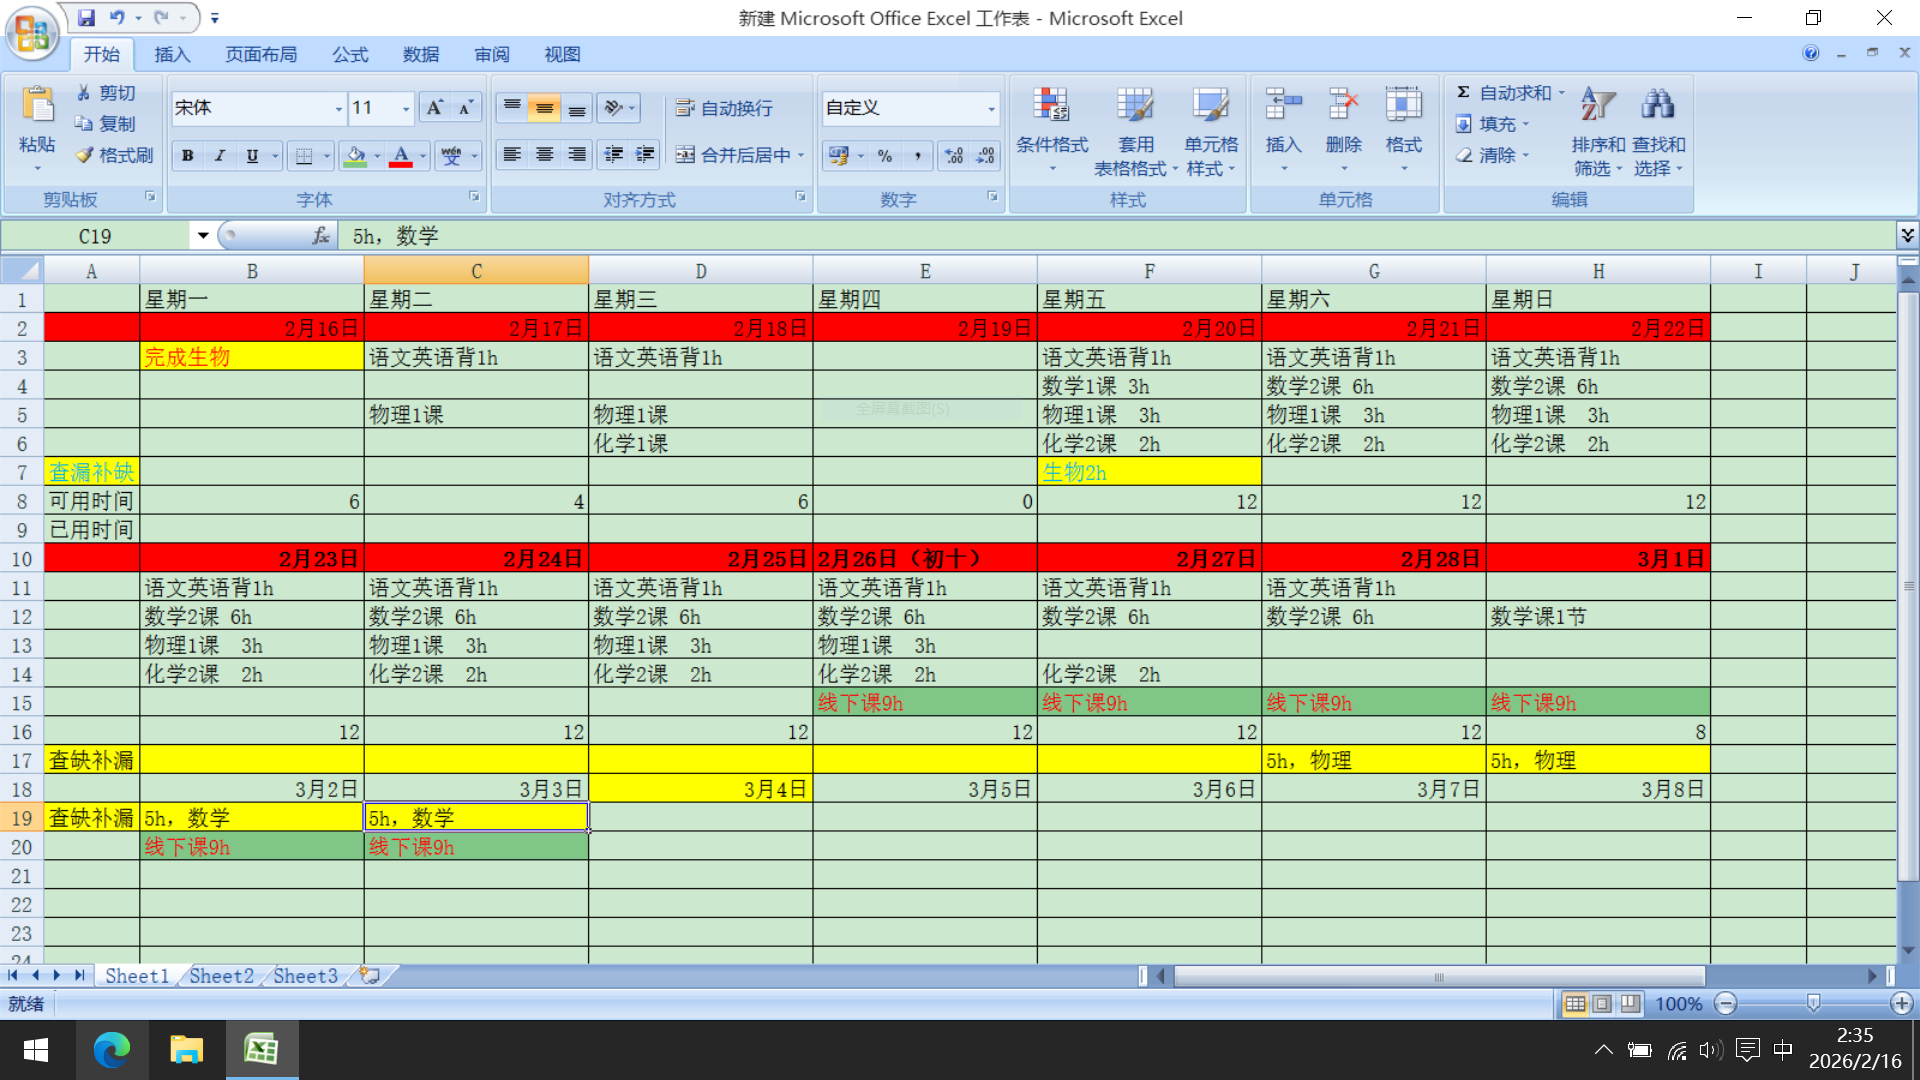
Task: Click the Find and Select binoculars icon
Action: (1657, 105)
